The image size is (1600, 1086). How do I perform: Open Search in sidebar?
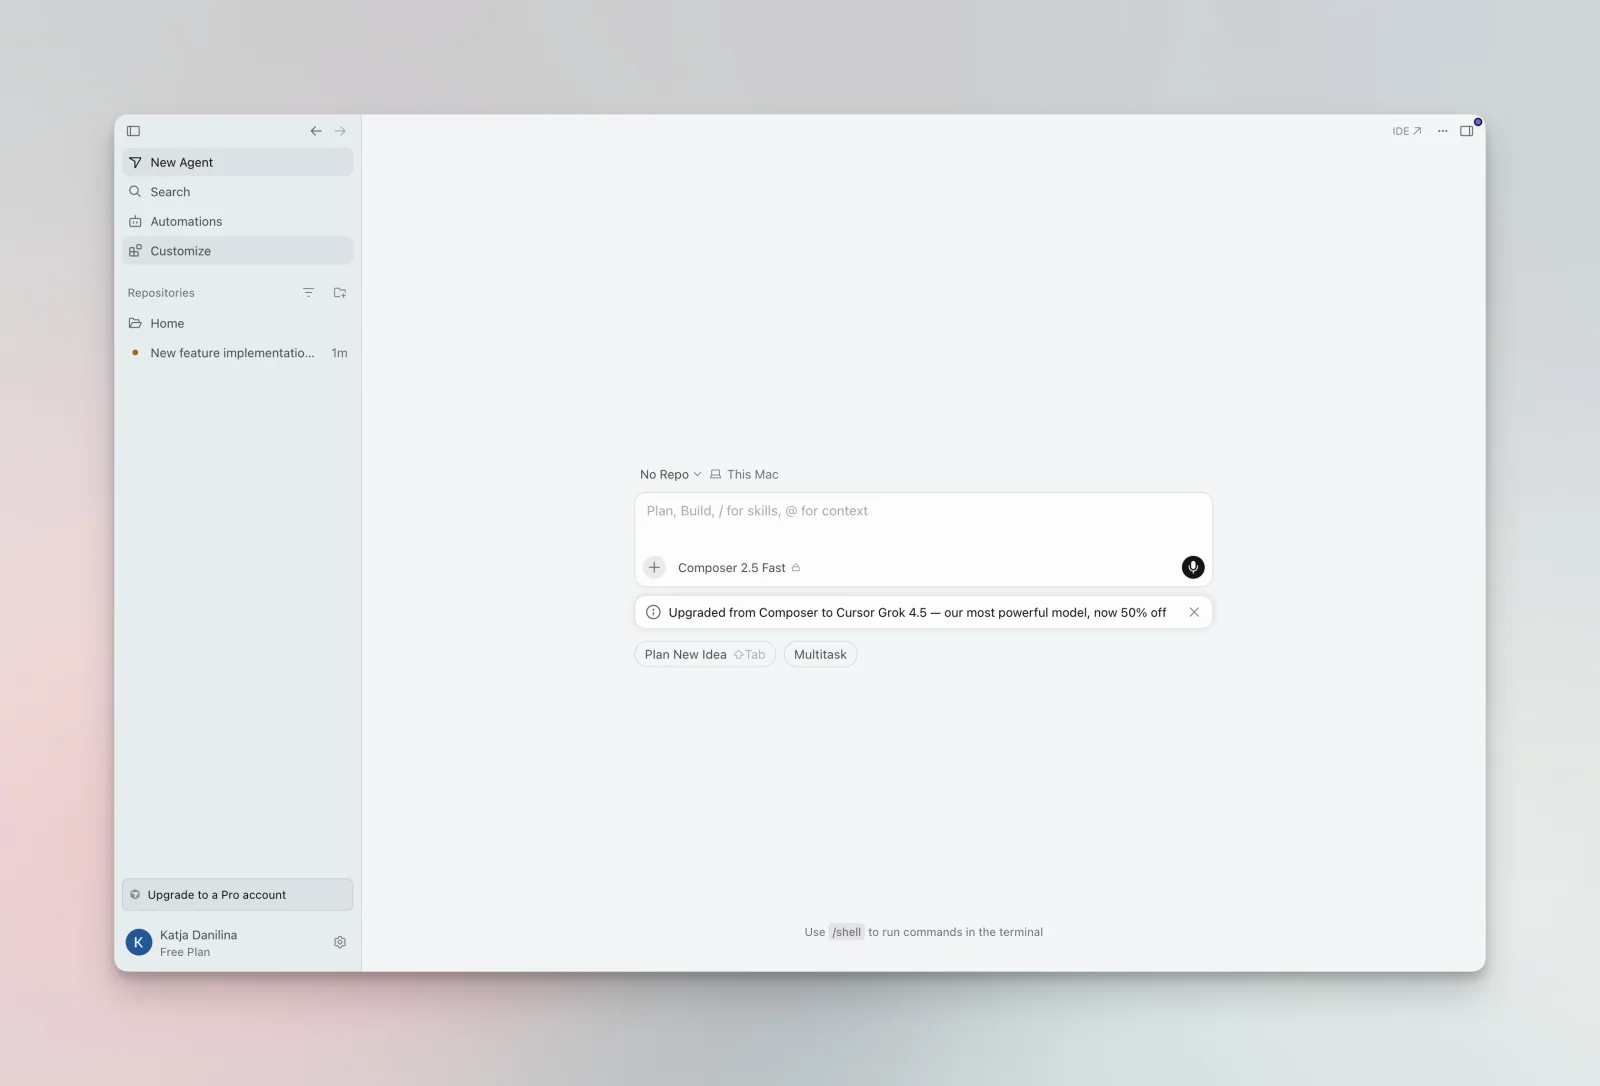click(x=237, y=192)
